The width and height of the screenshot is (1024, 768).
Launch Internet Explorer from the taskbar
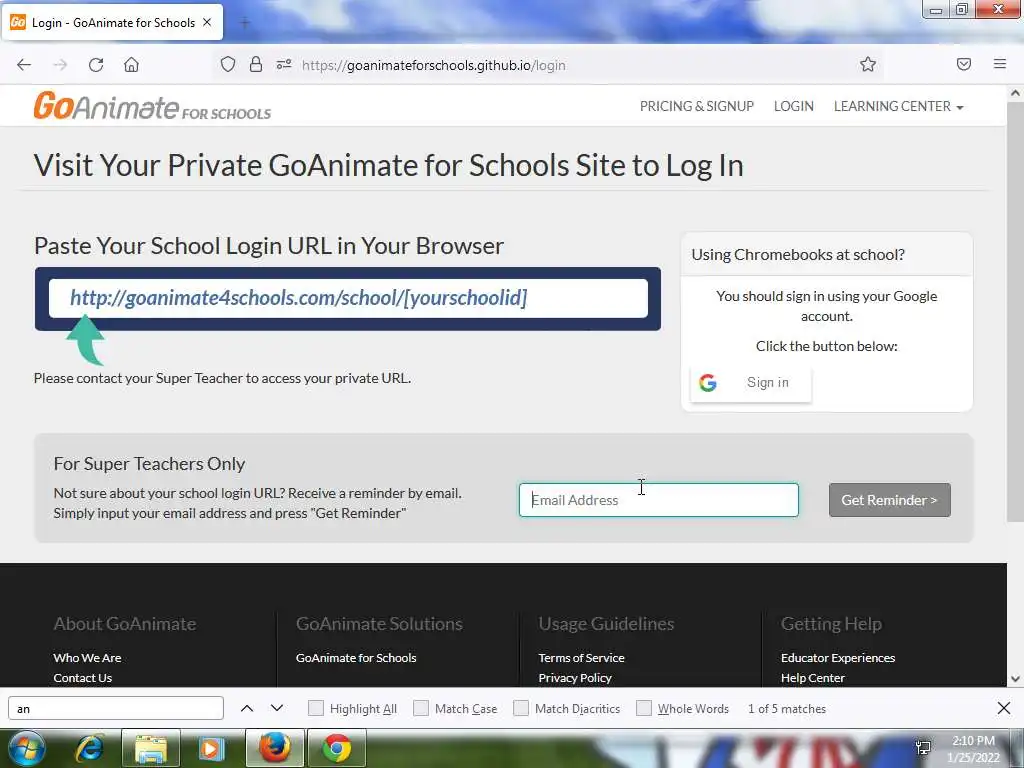[88, 749]
